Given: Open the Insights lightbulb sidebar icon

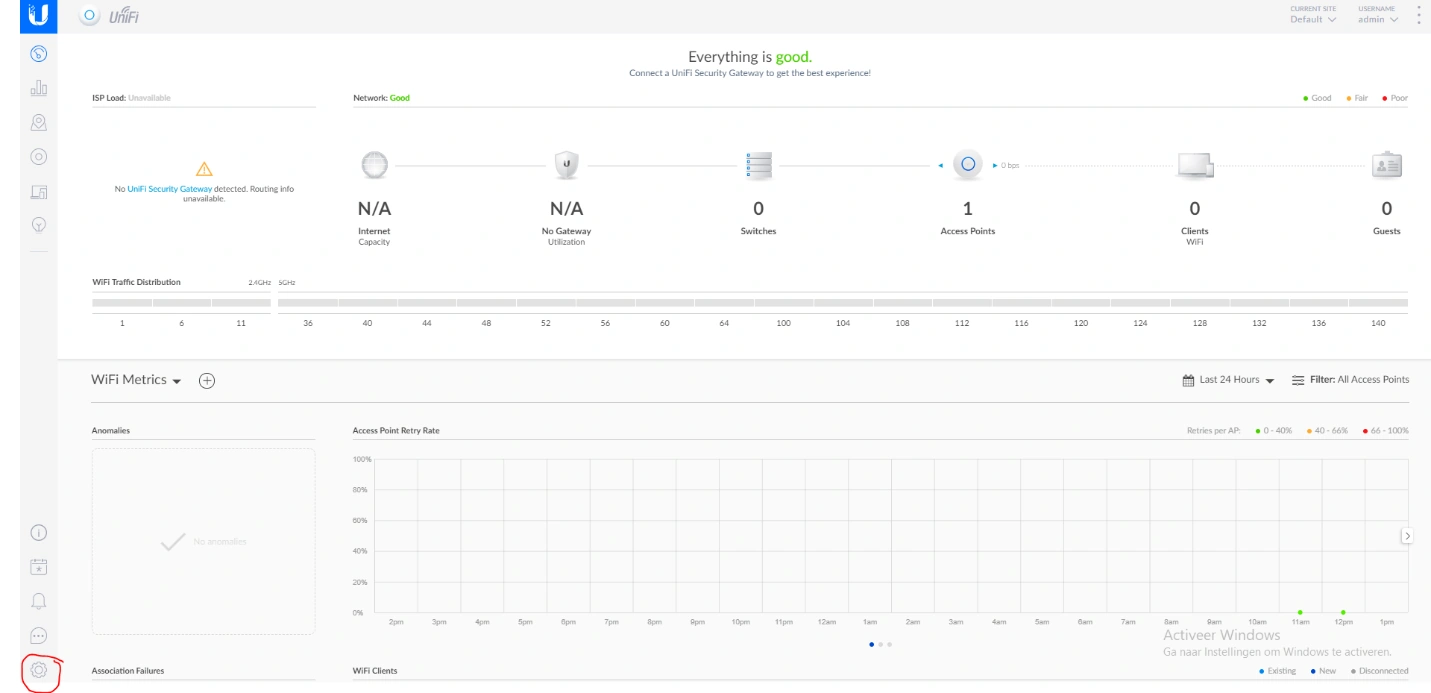Looking at the screenshot, I should coord(39,225).
